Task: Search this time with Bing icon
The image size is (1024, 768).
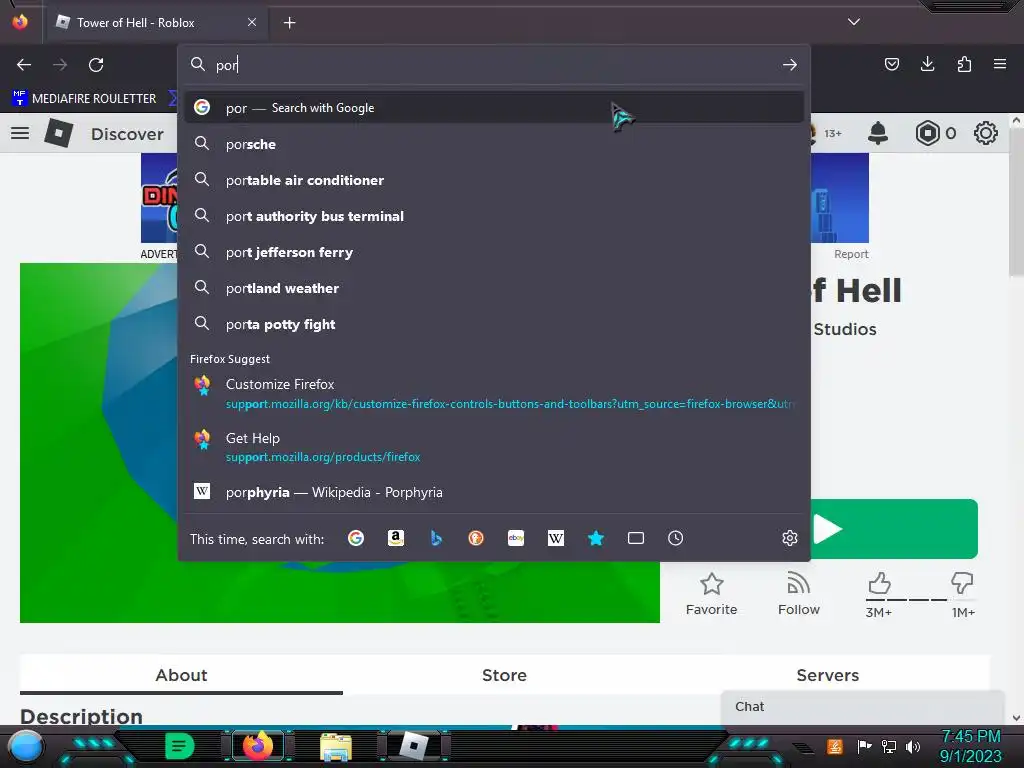Action: [x=436, y=538]
